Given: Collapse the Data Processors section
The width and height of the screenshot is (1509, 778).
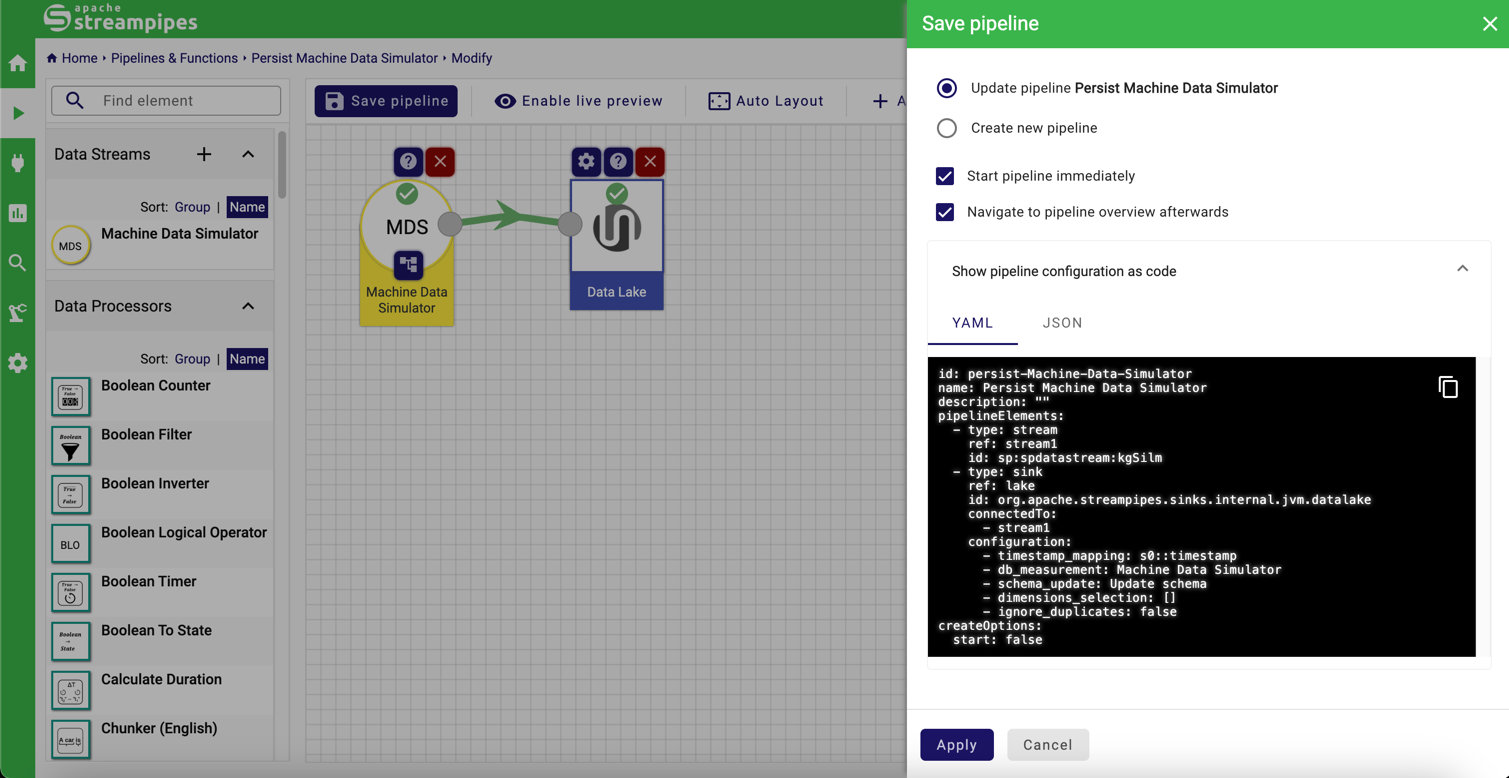Looking at the screenshot, I should (x=248, y=306).
